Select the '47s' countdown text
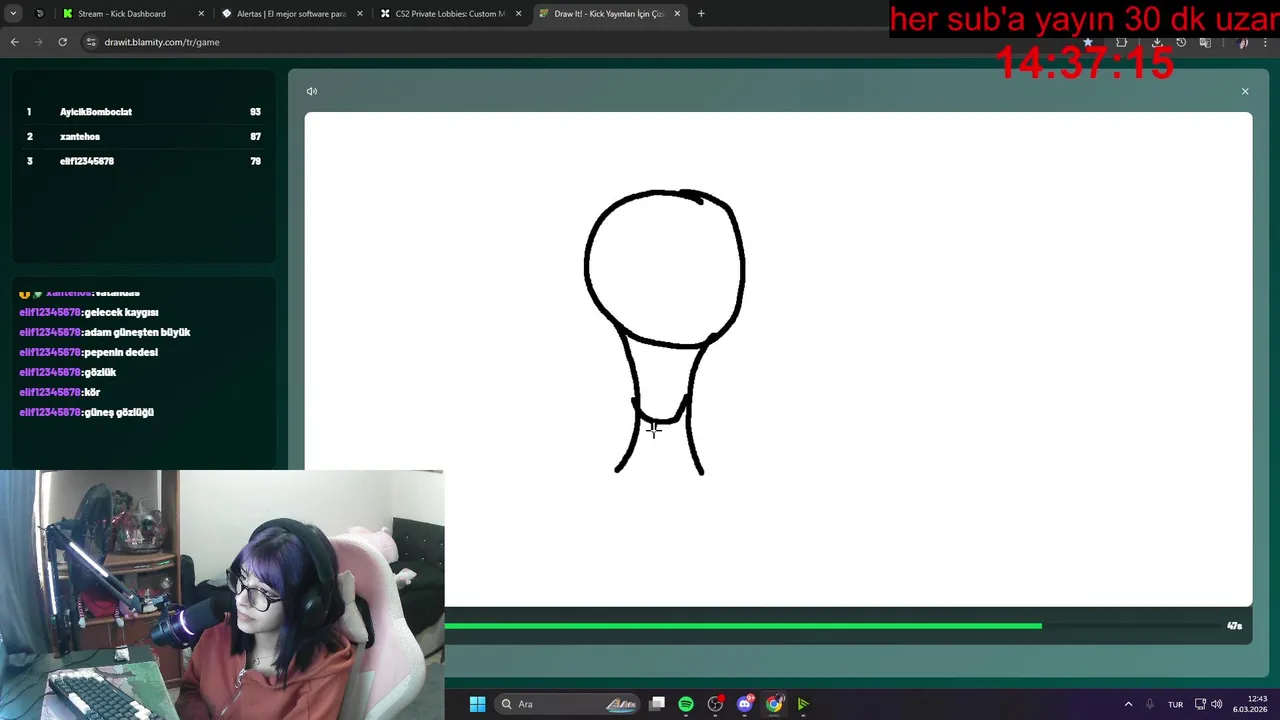The height and width of the screenshot is (720, 1280). pyautogui.click(x=1234, y=626)
